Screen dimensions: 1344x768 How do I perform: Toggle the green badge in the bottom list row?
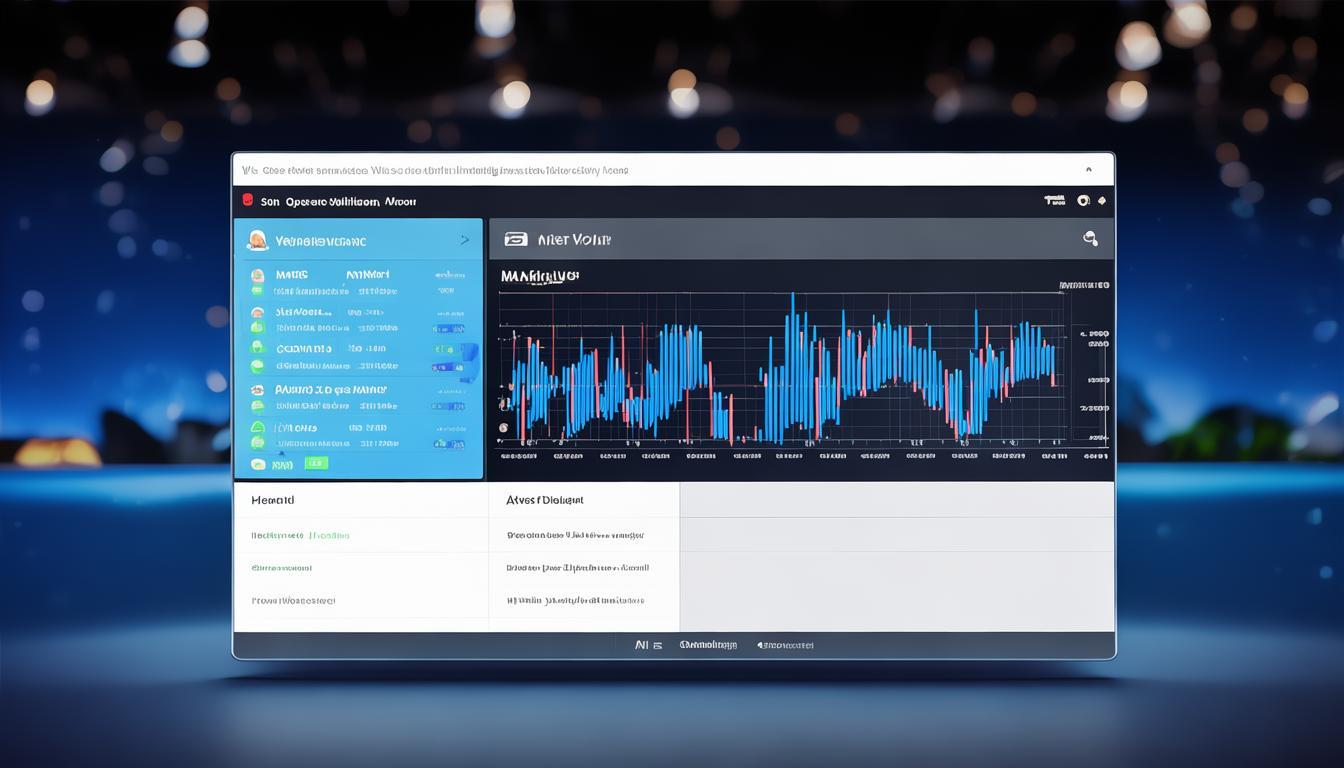coord(316,463)
